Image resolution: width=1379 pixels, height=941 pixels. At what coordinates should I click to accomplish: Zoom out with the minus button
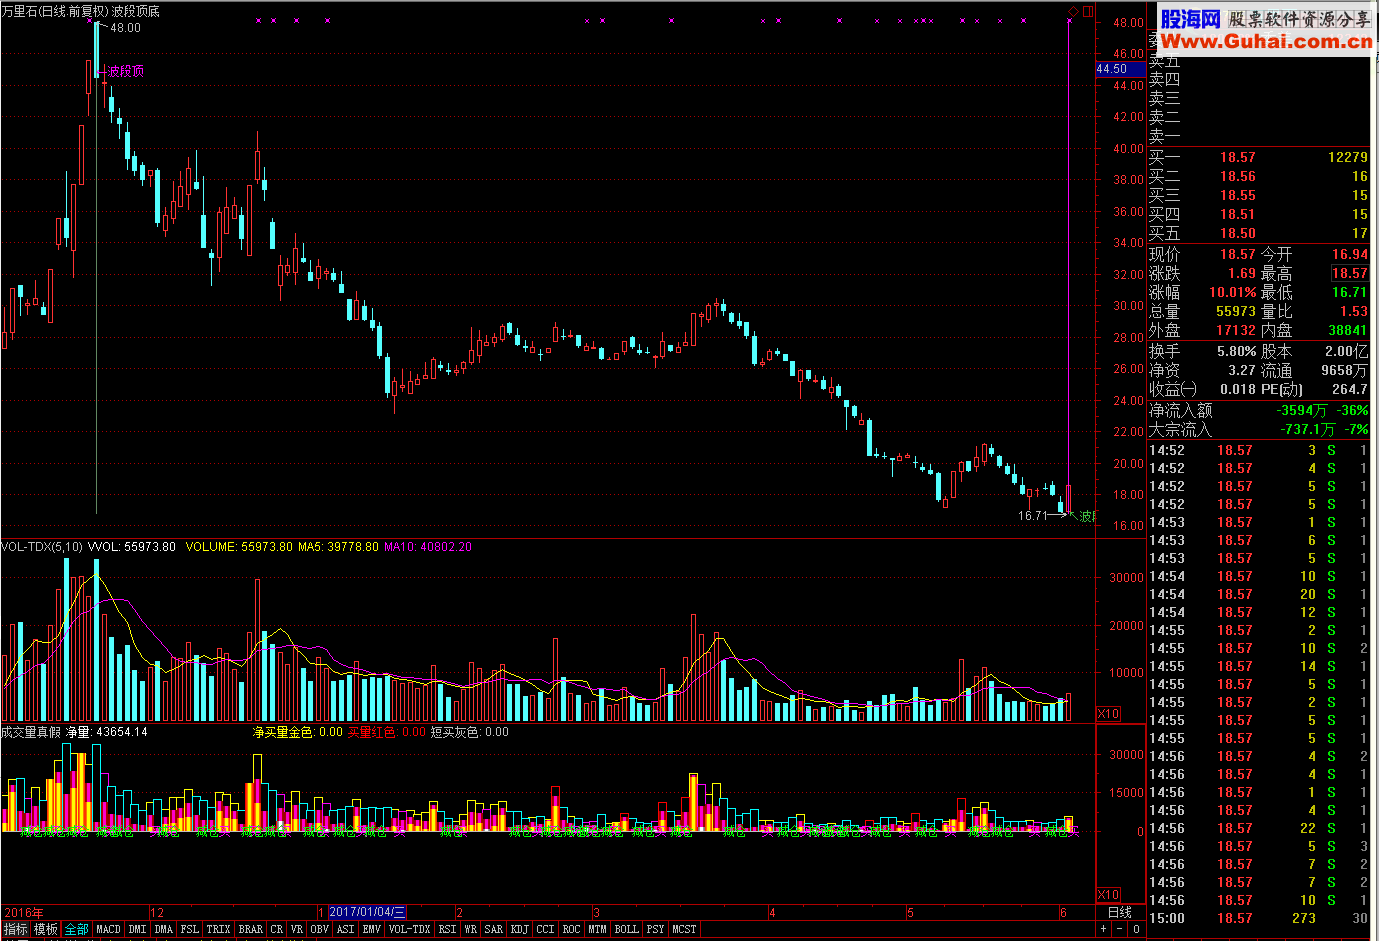click(x=1120, y=929)
